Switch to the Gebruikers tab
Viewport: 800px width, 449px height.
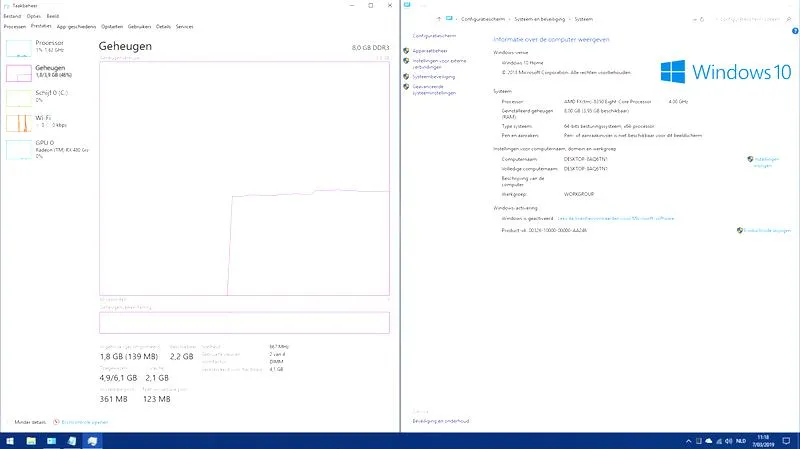[139, 27]
